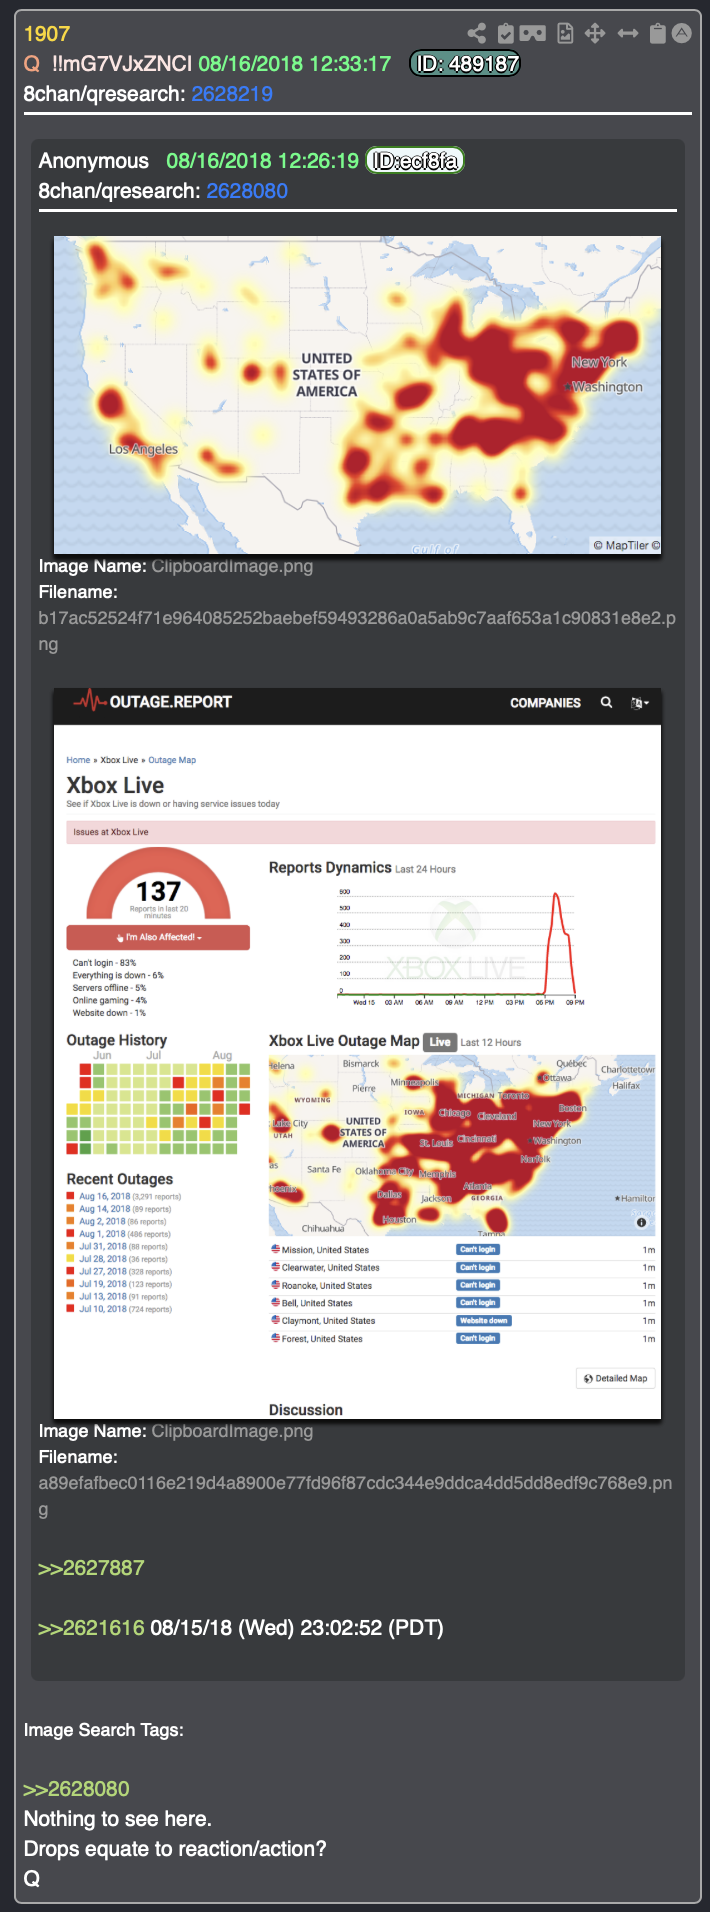Screen dimensions: 710x1912
Task: Follow the >>2627887 reply reference
Action: pyautogui.click(x=91, y=1568)
